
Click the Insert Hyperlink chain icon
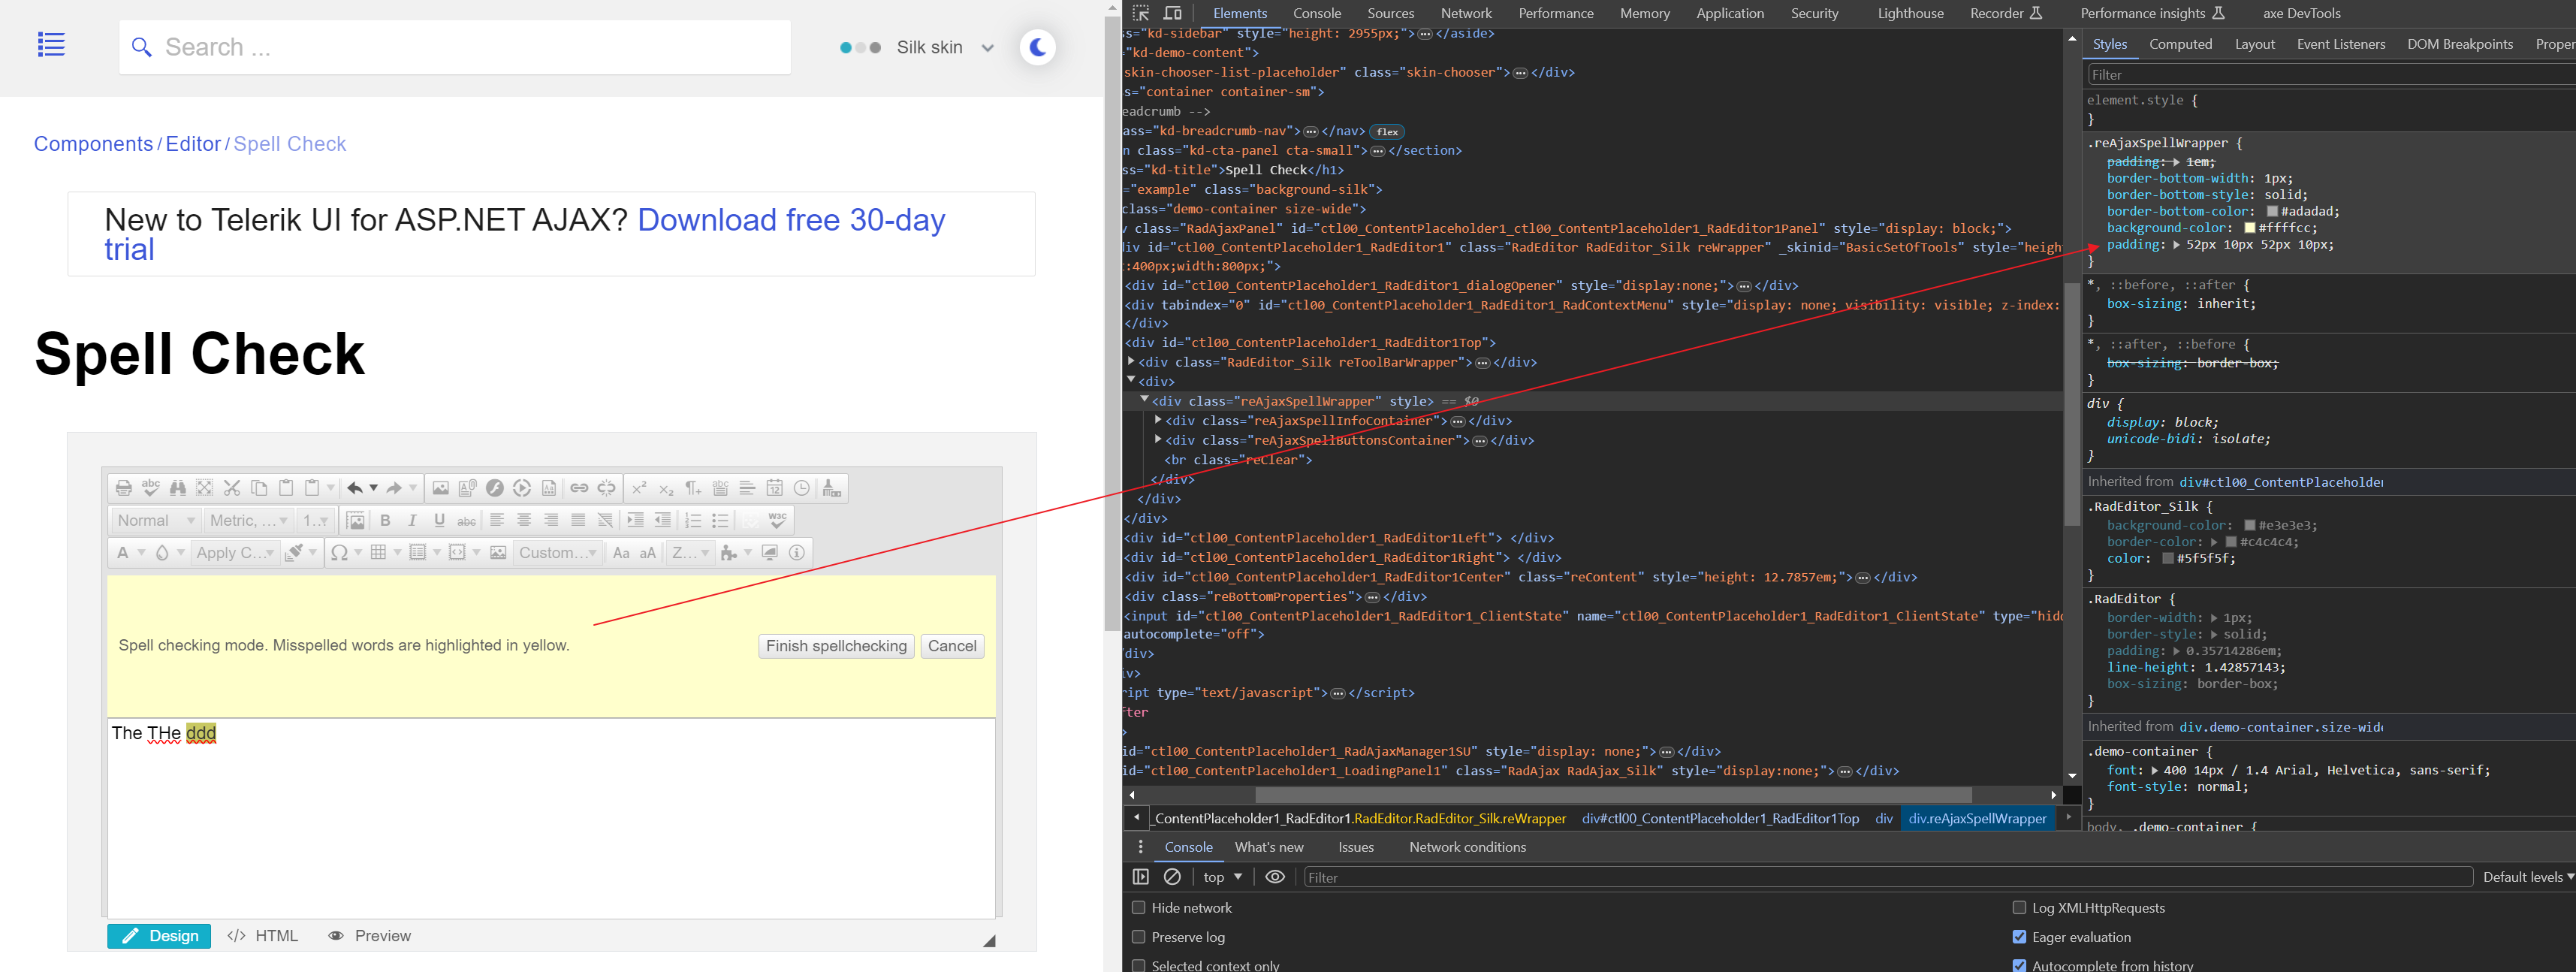pos(579,488)
